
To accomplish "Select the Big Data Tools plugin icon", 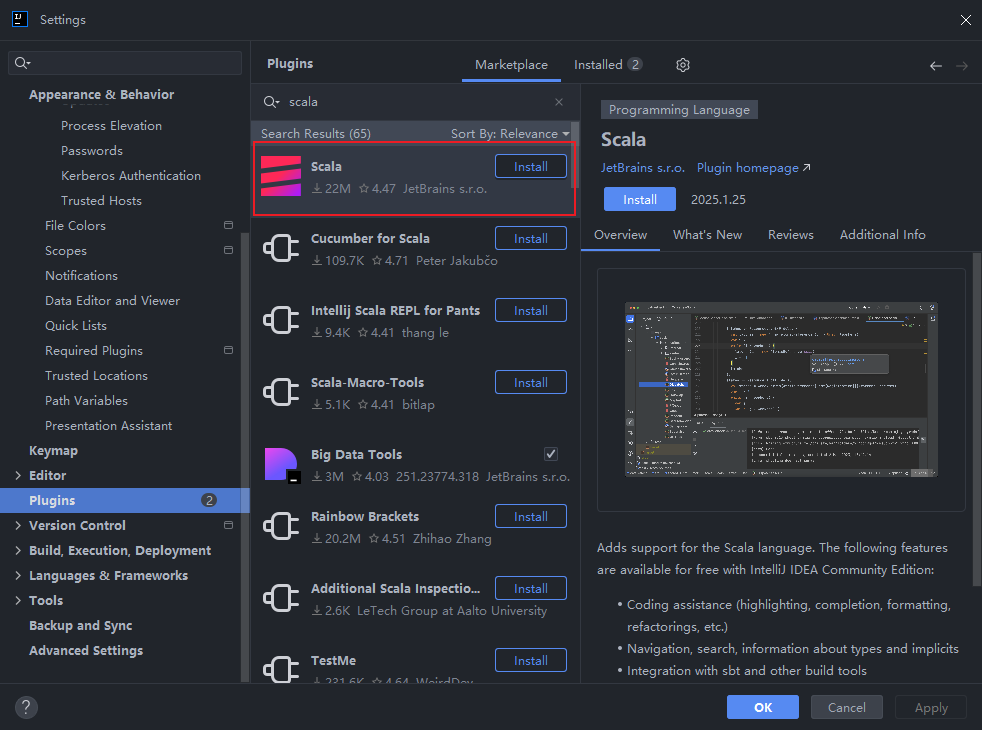I will point(281,465).
